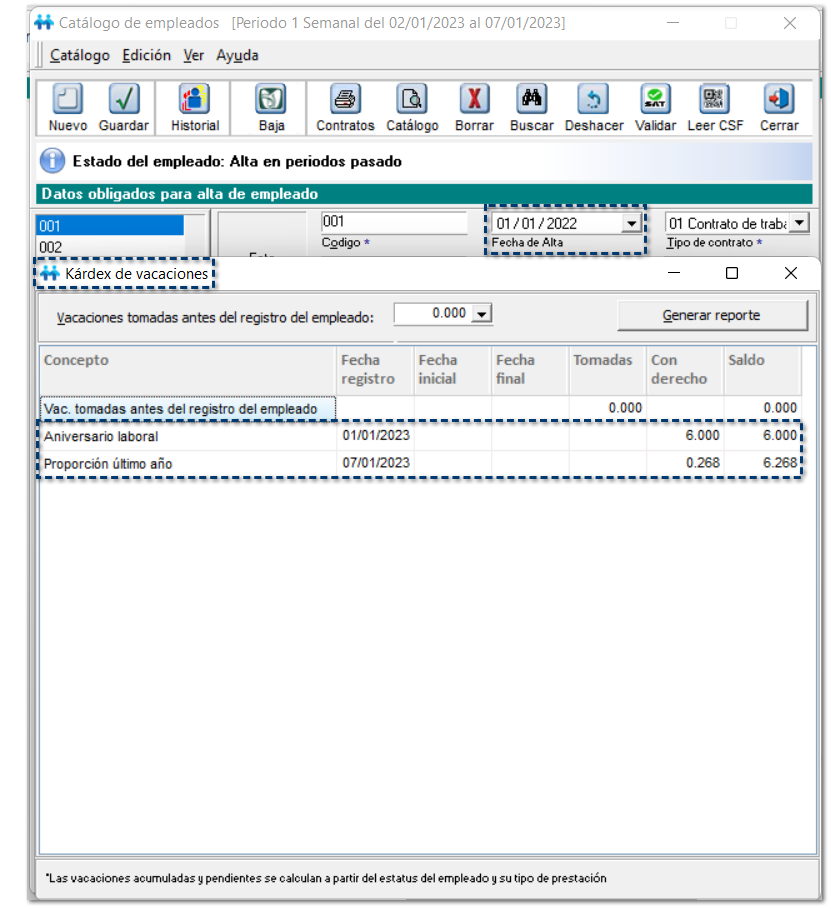Open the Historial toolbar icon
This screenshot has width=831, height=909.
click(x=194, y=100)
